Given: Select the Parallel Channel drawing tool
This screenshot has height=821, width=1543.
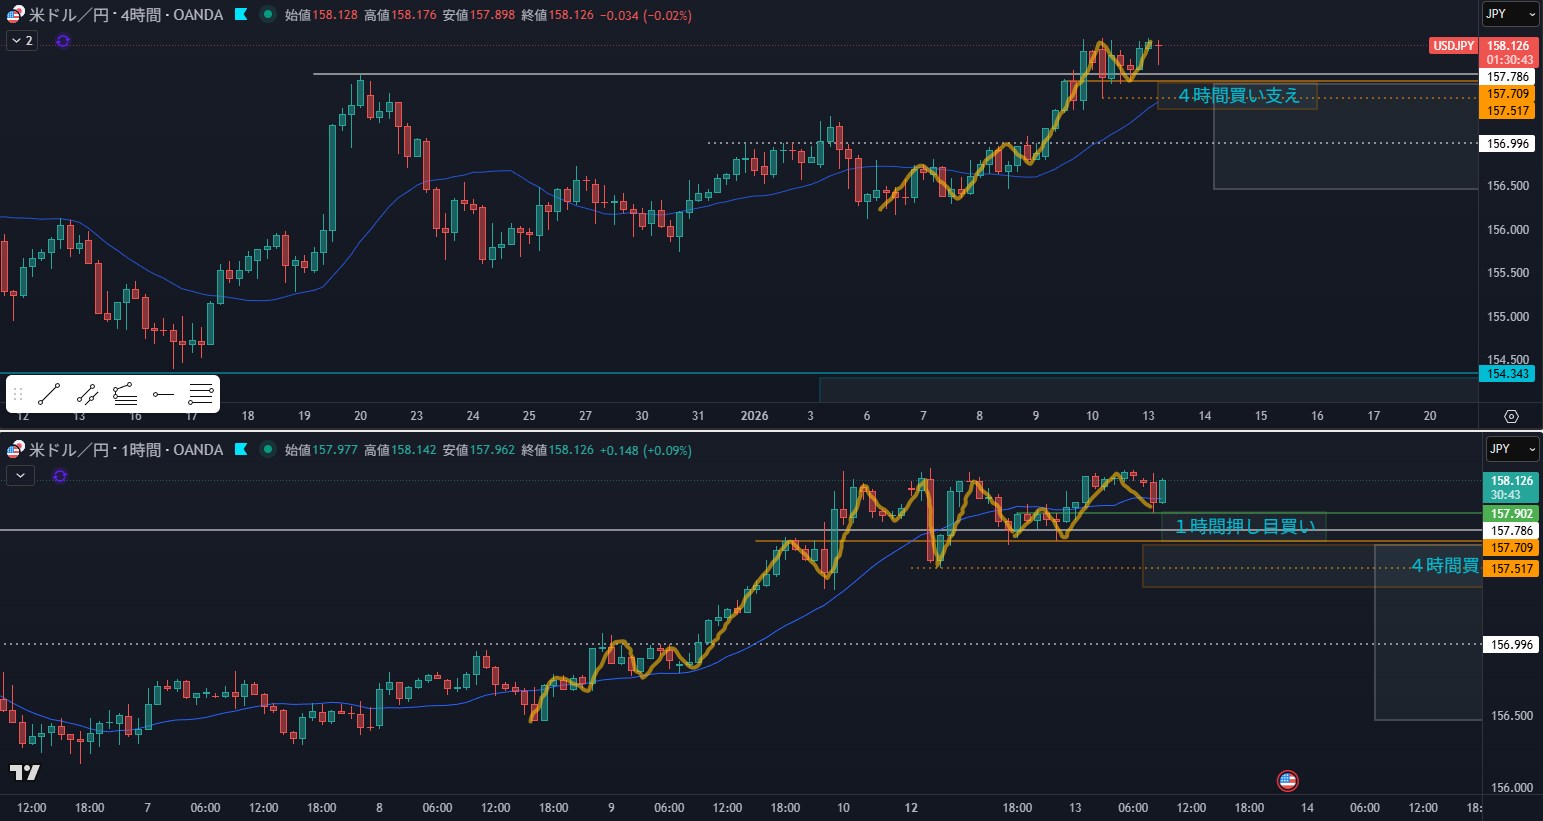Looking at the screenshot, I should 87,394.
